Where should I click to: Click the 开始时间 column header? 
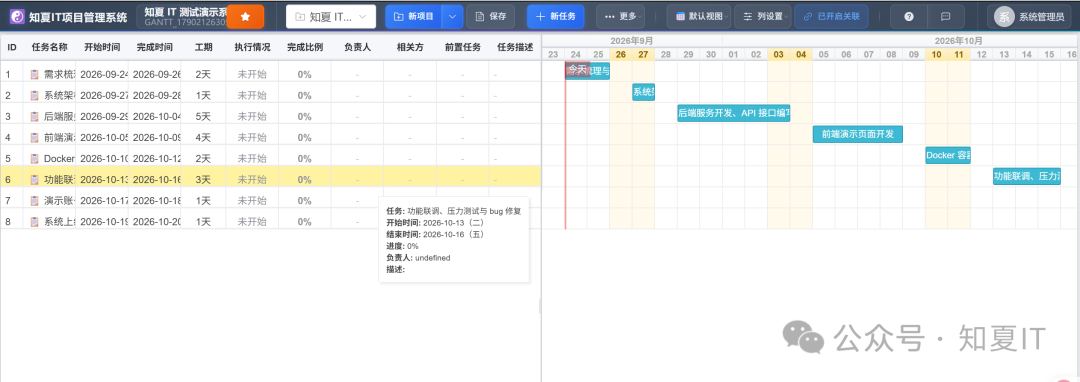point(102,47)
